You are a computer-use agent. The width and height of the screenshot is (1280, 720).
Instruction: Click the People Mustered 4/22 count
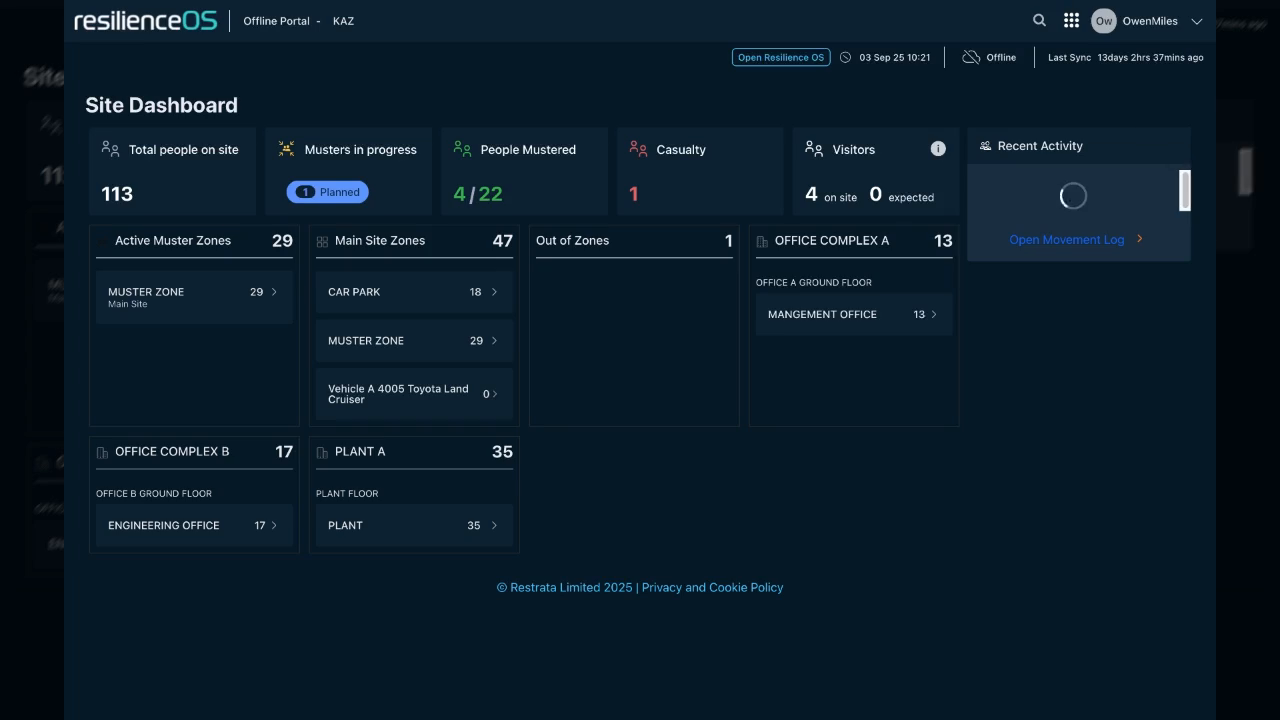pyautogui.click(x=478, y=194)
